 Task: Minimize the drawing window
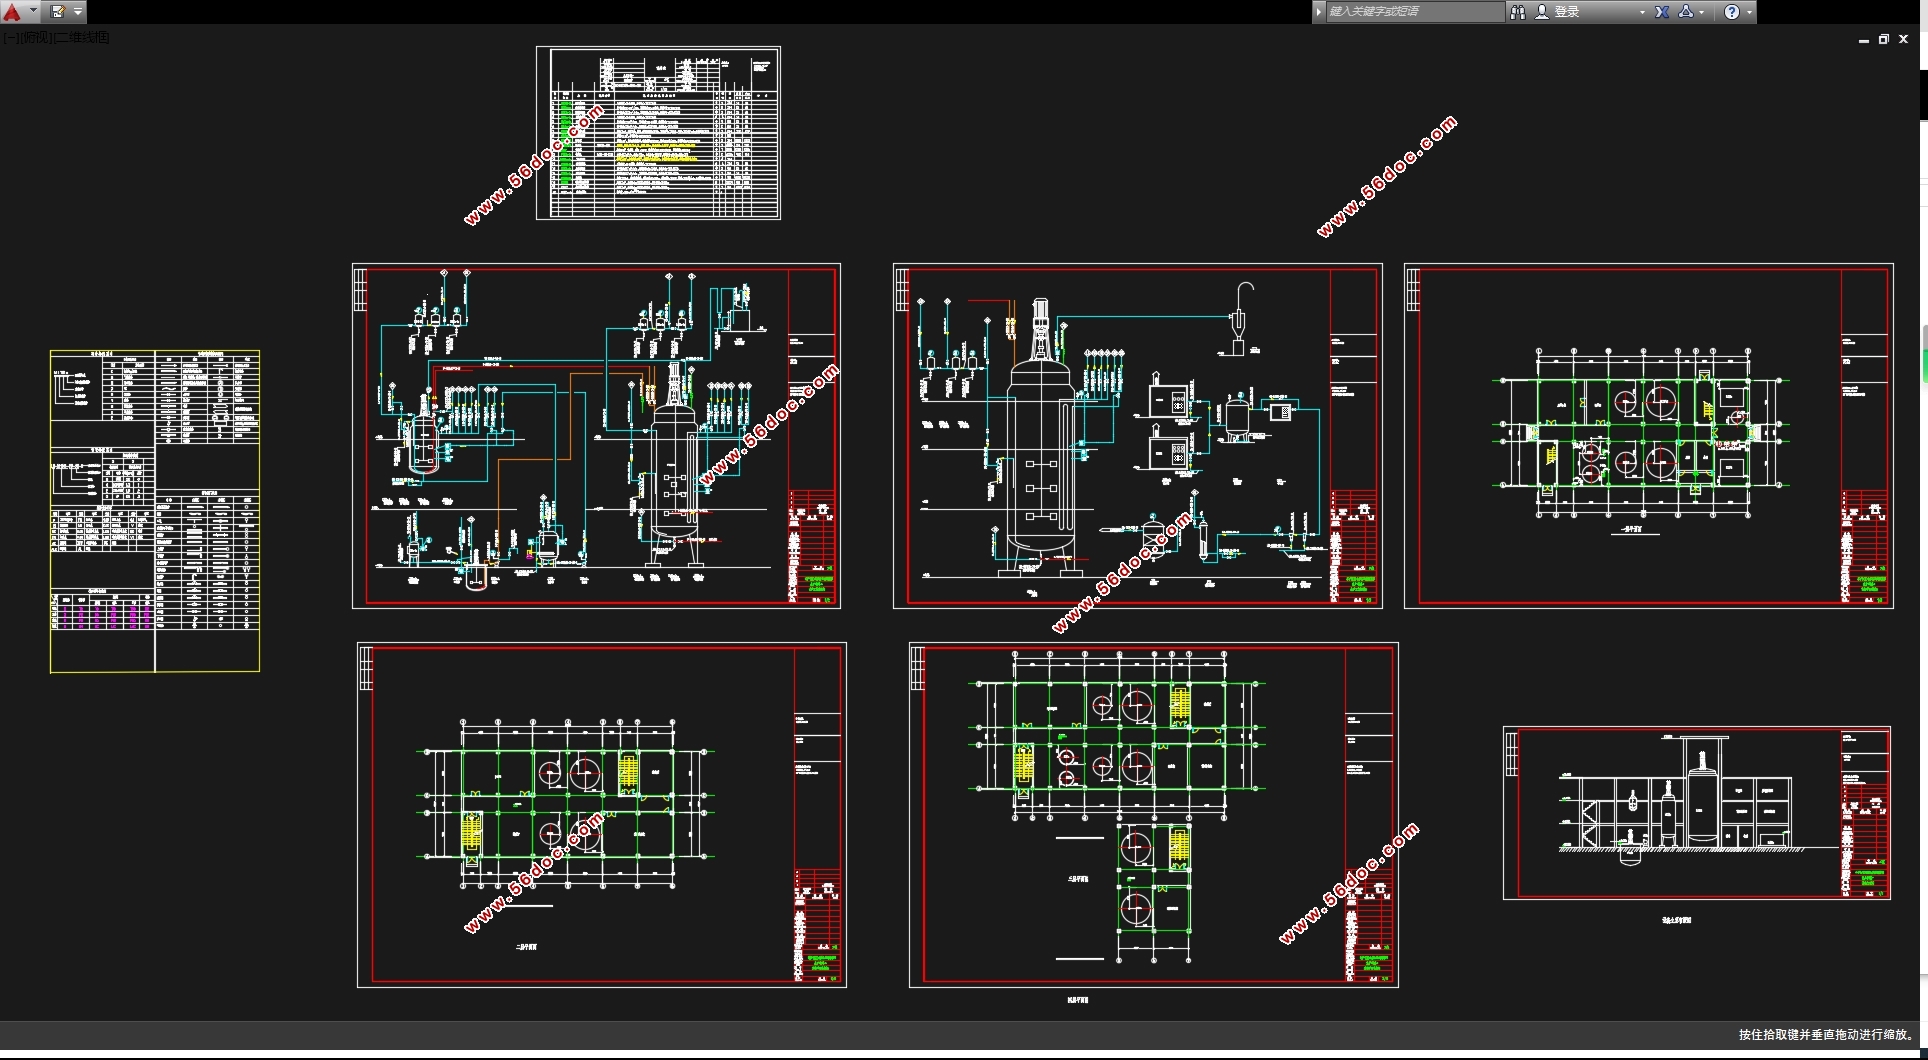pyautogui.click(x=1864, y=40)
